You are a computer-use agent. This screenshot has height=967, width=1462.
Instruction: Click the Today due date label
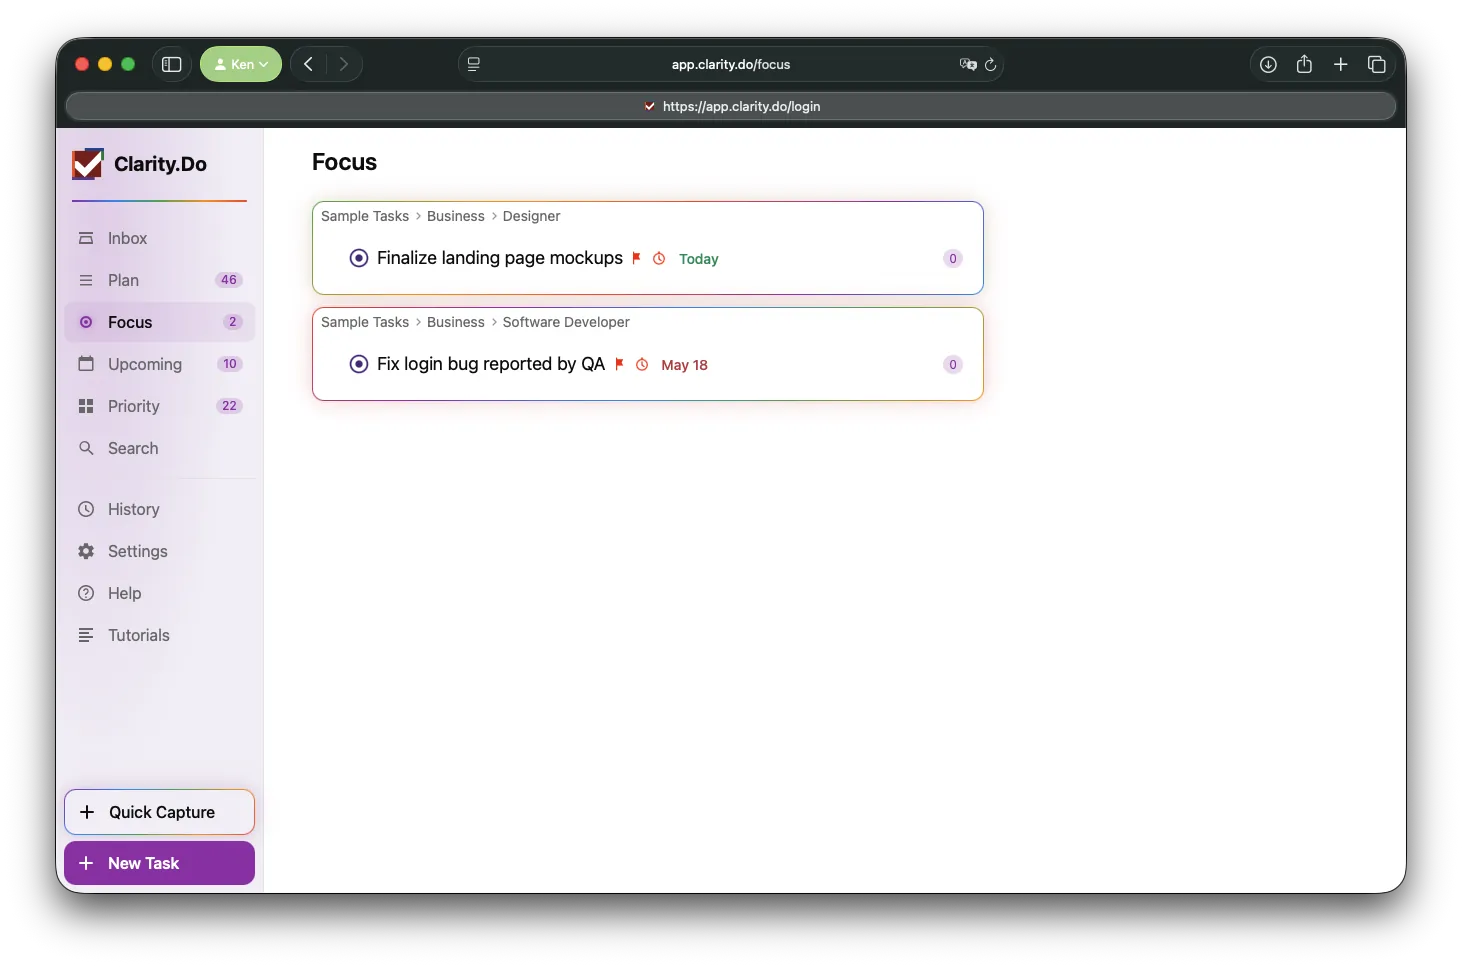tap(699, 259)
